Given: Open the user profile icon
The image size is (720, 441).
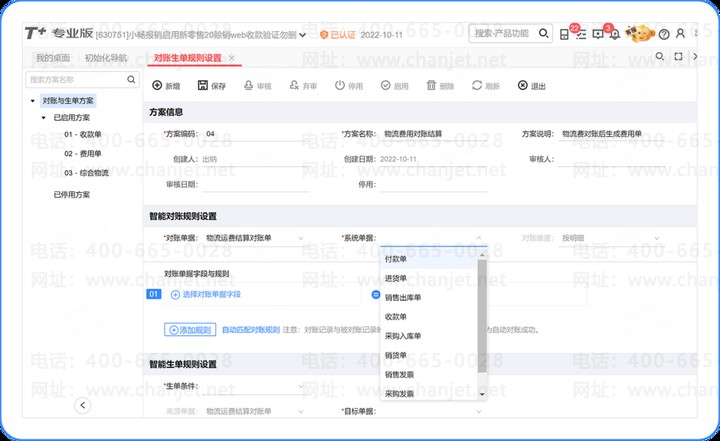Looking at the screenshot, I should click(x=681, y=34).
